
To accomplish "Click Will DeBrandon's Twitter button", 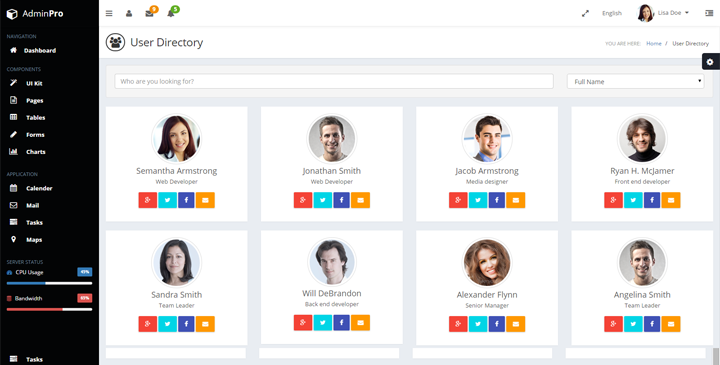I will 323,323.
